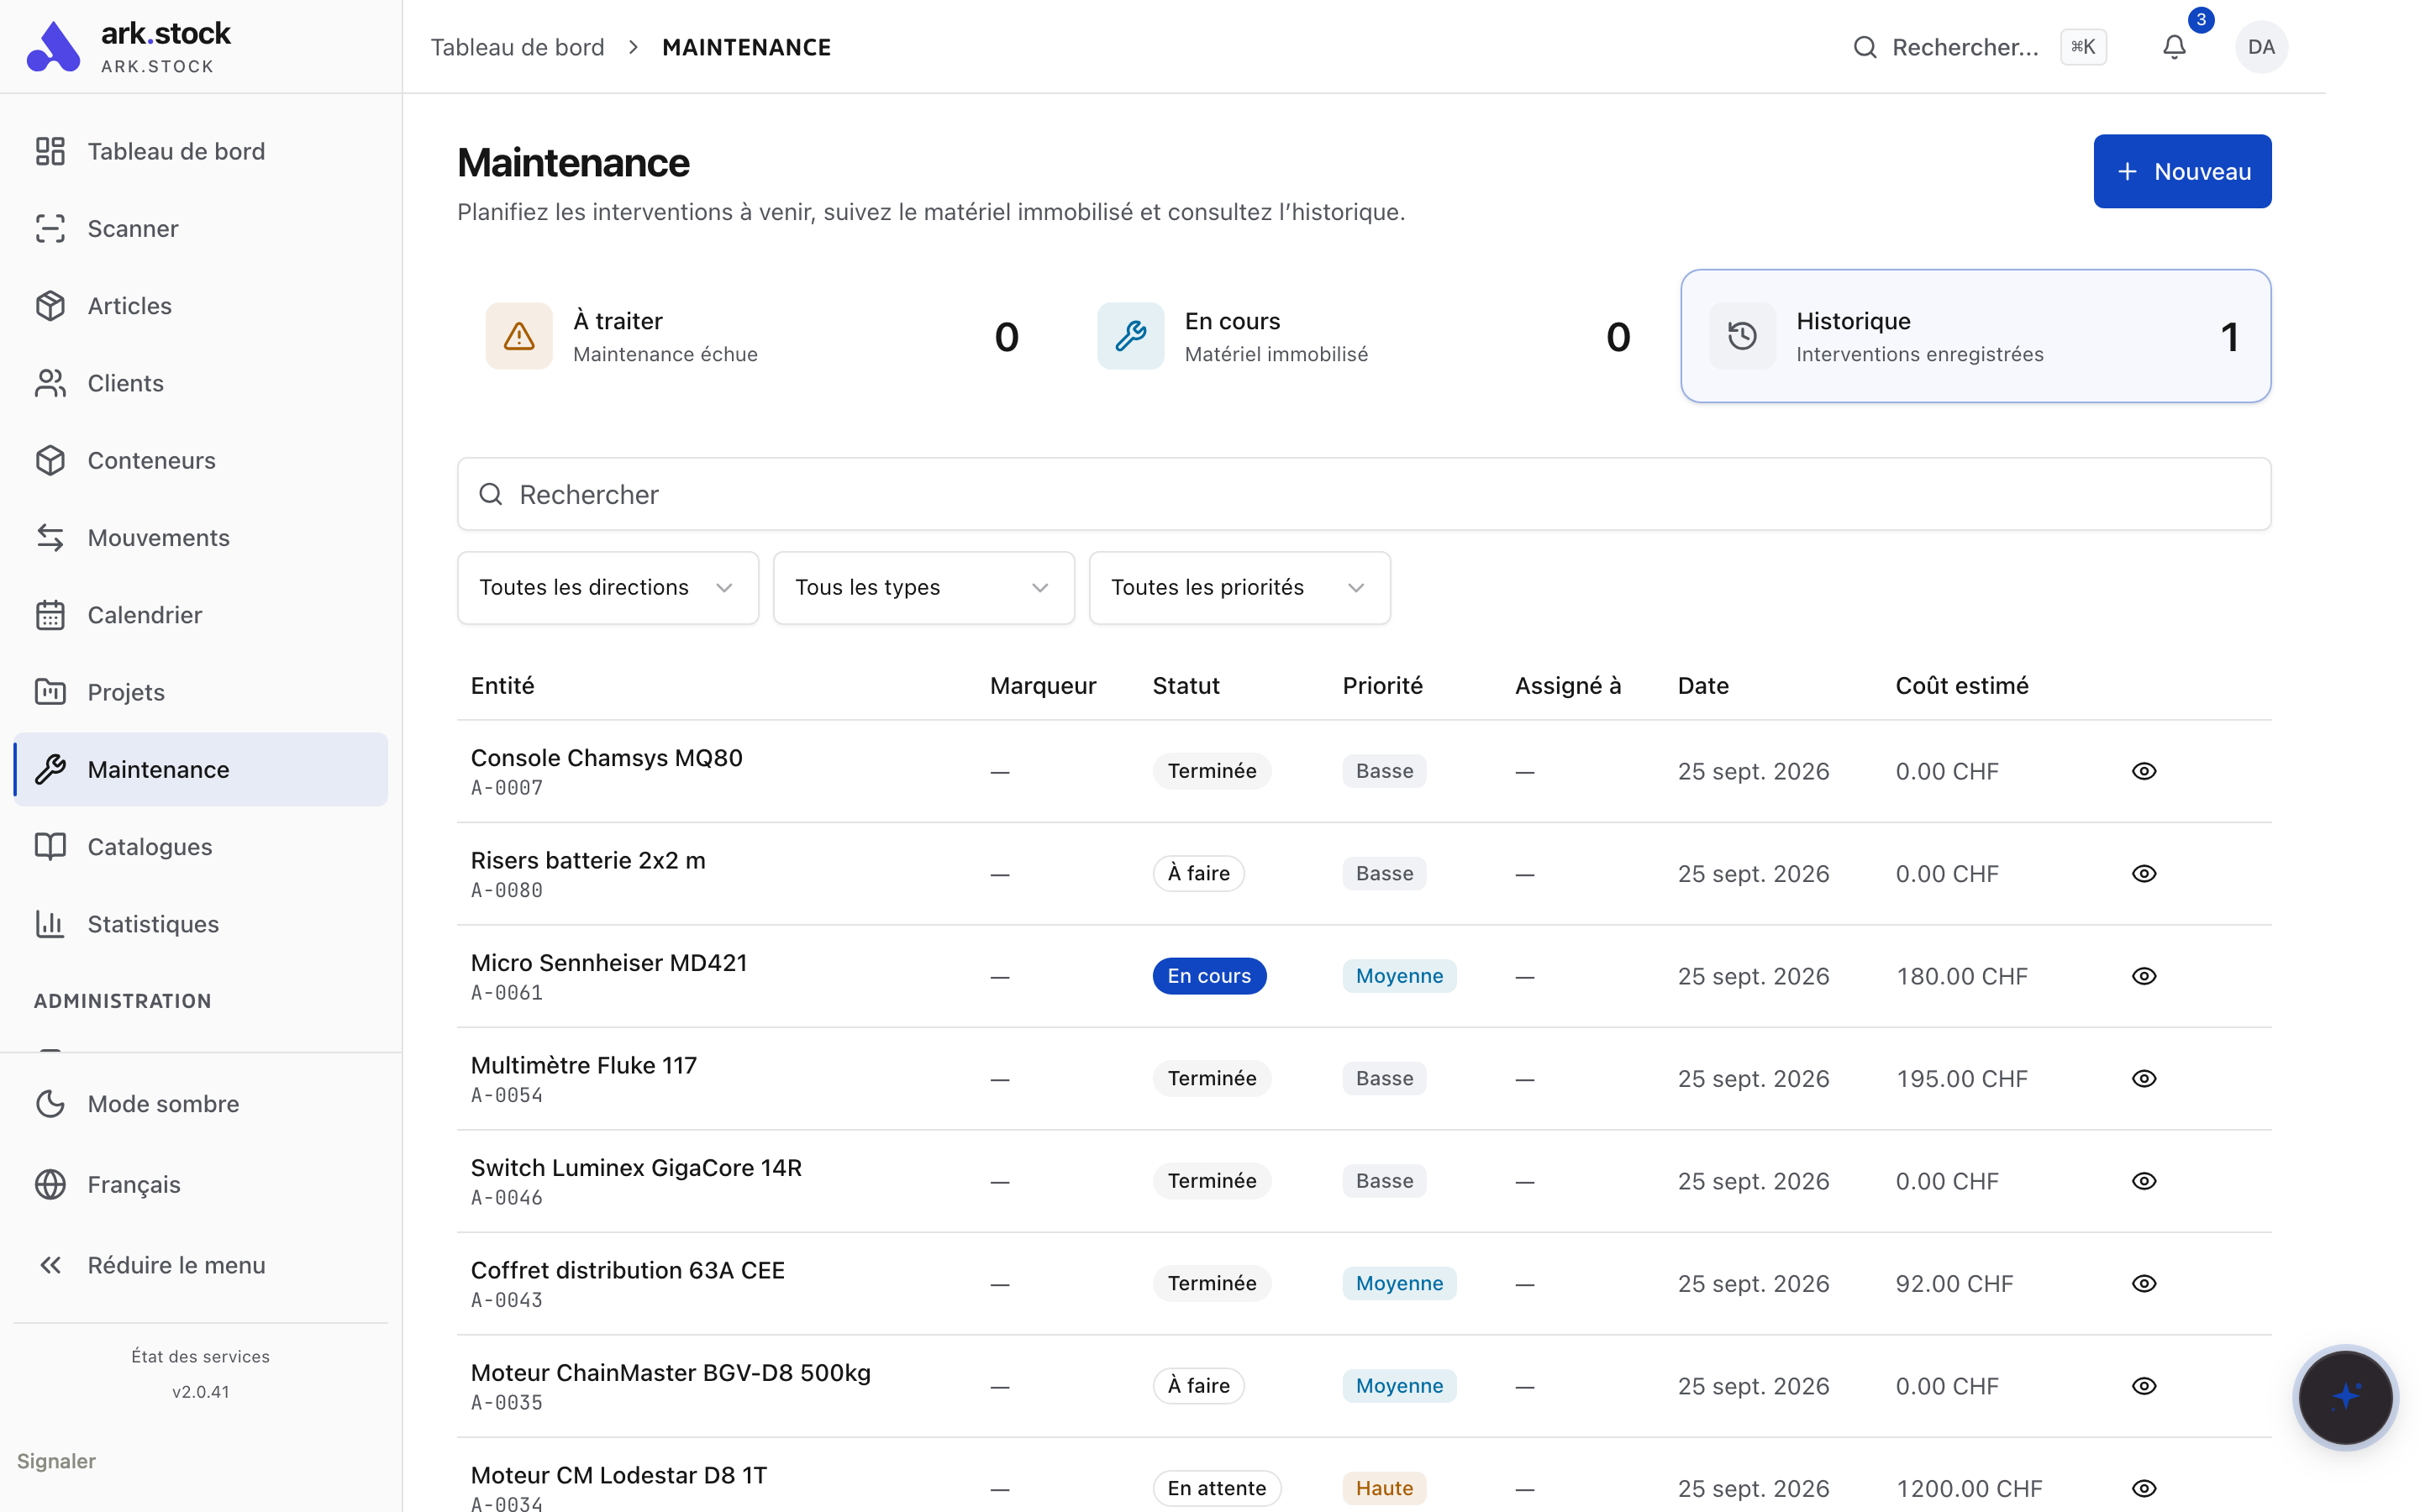
Task: Click the Projets folder icon
Action: click(50, 692)
